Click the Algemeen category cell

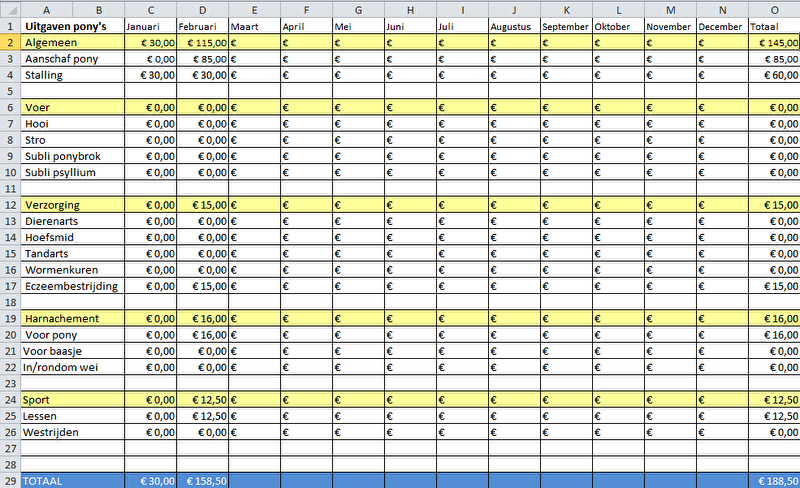pos(72,42)
